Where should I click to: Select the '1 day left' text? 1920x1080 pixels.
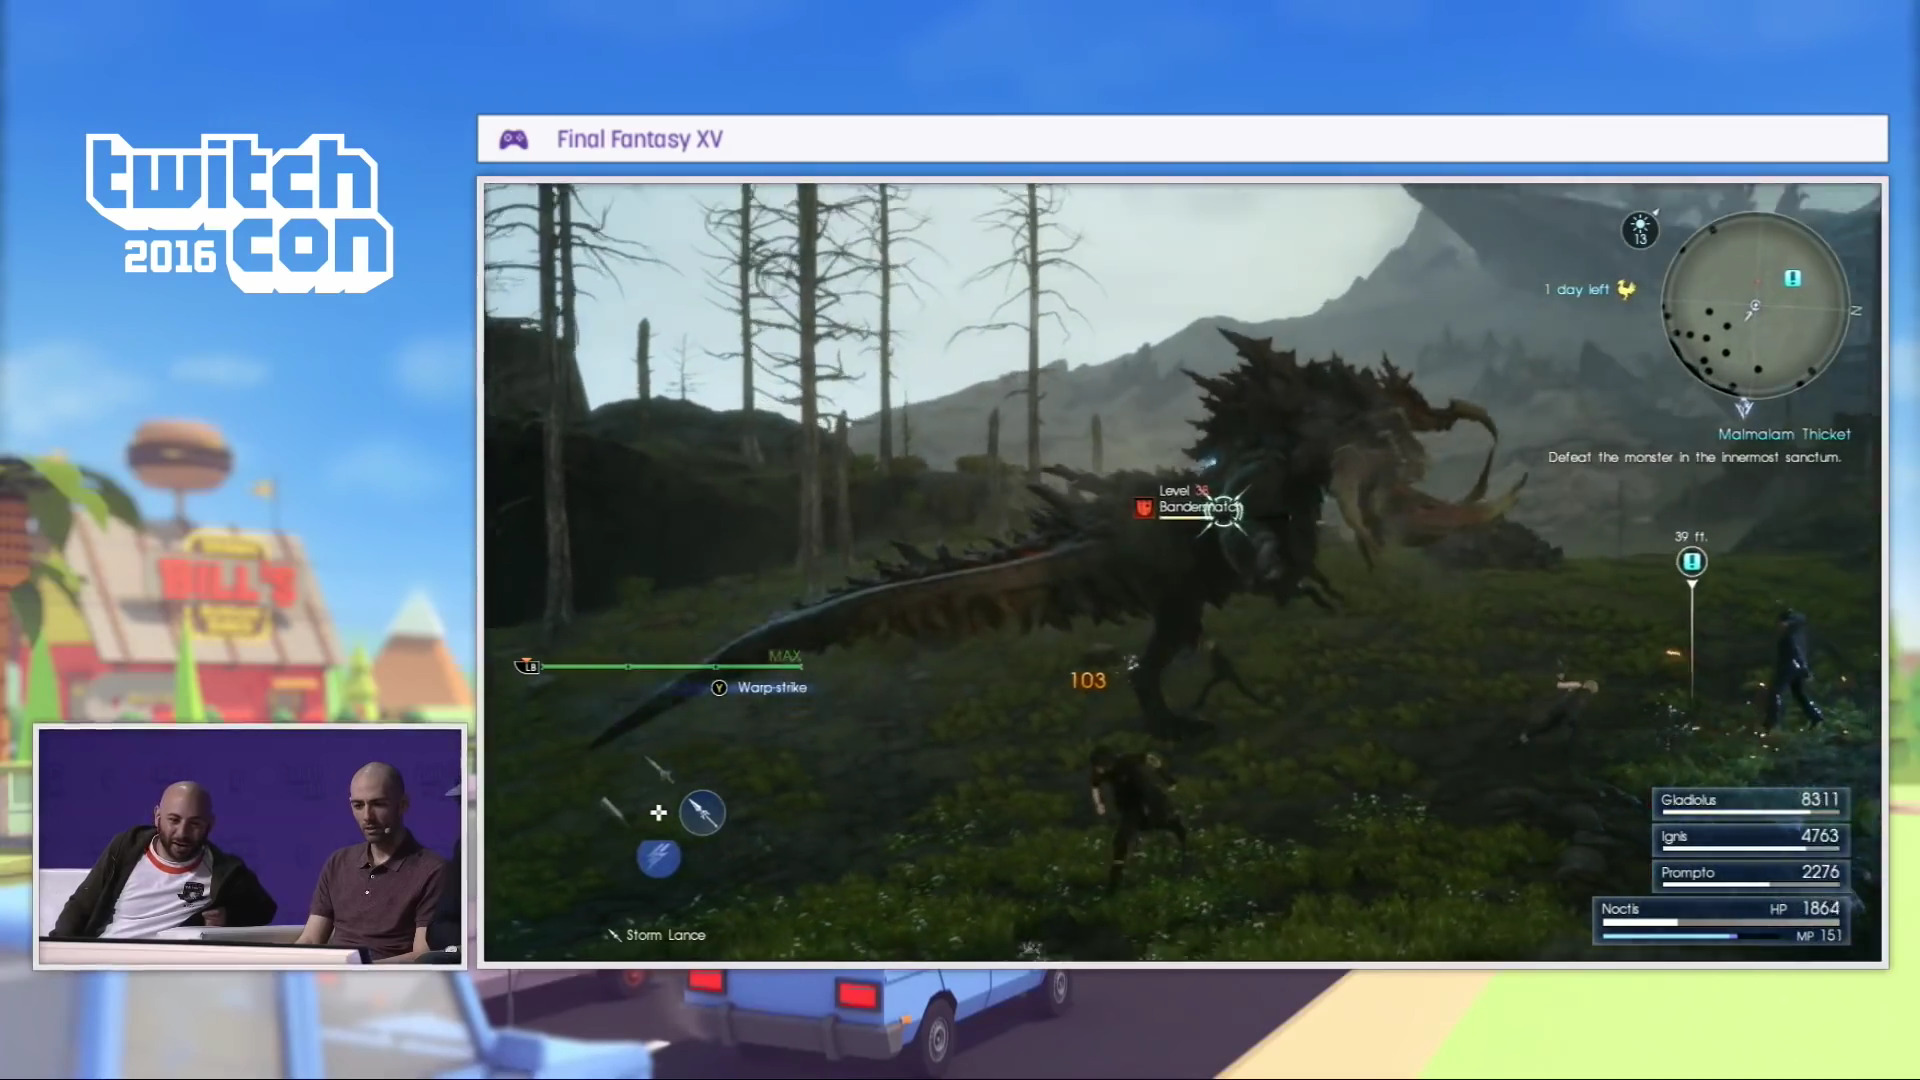1576,289
